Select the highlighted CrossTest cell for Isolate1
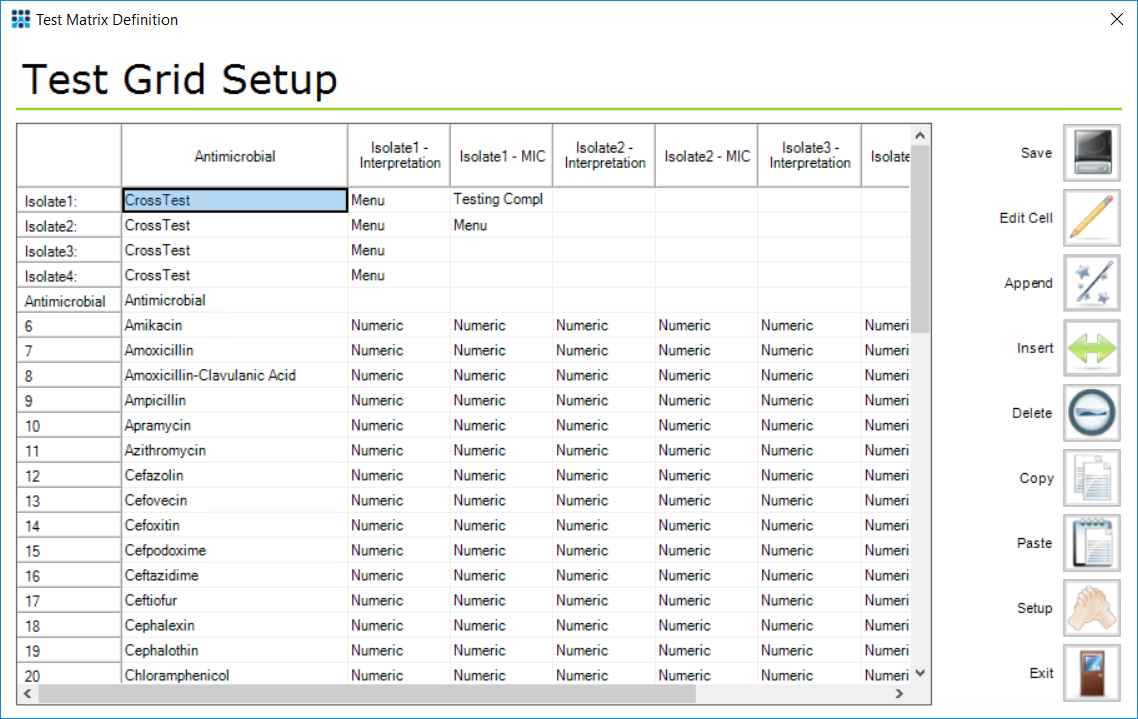 (234, 200)
